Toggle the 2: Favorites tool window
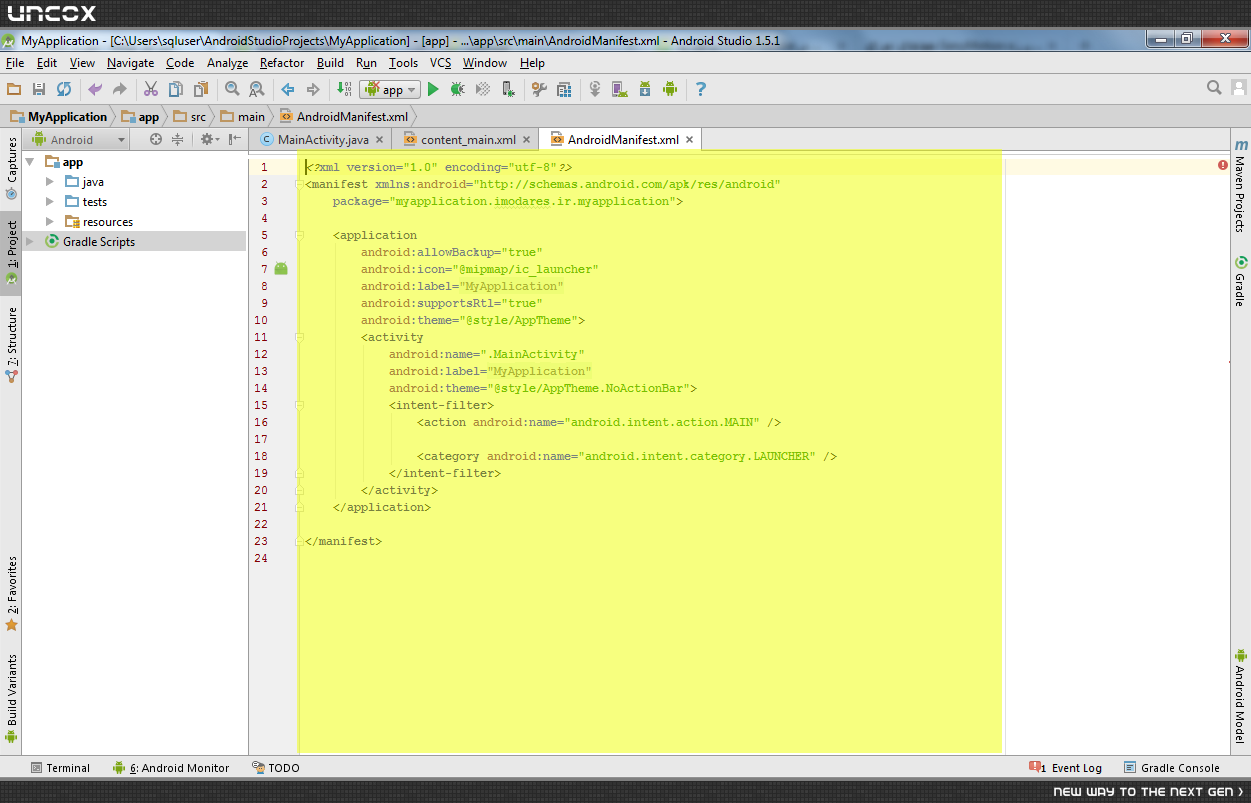Image resolution: width=1251 pixels, height=803 pixels. pos(11,594)
